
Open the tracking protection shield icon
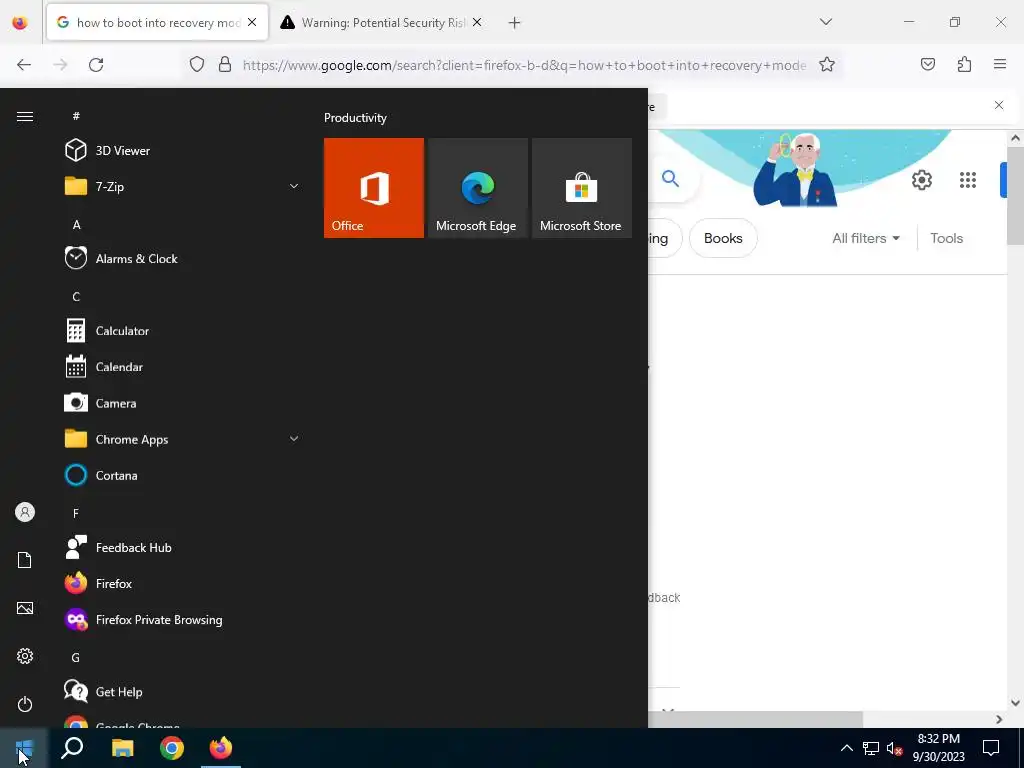(x=197, y=64)
